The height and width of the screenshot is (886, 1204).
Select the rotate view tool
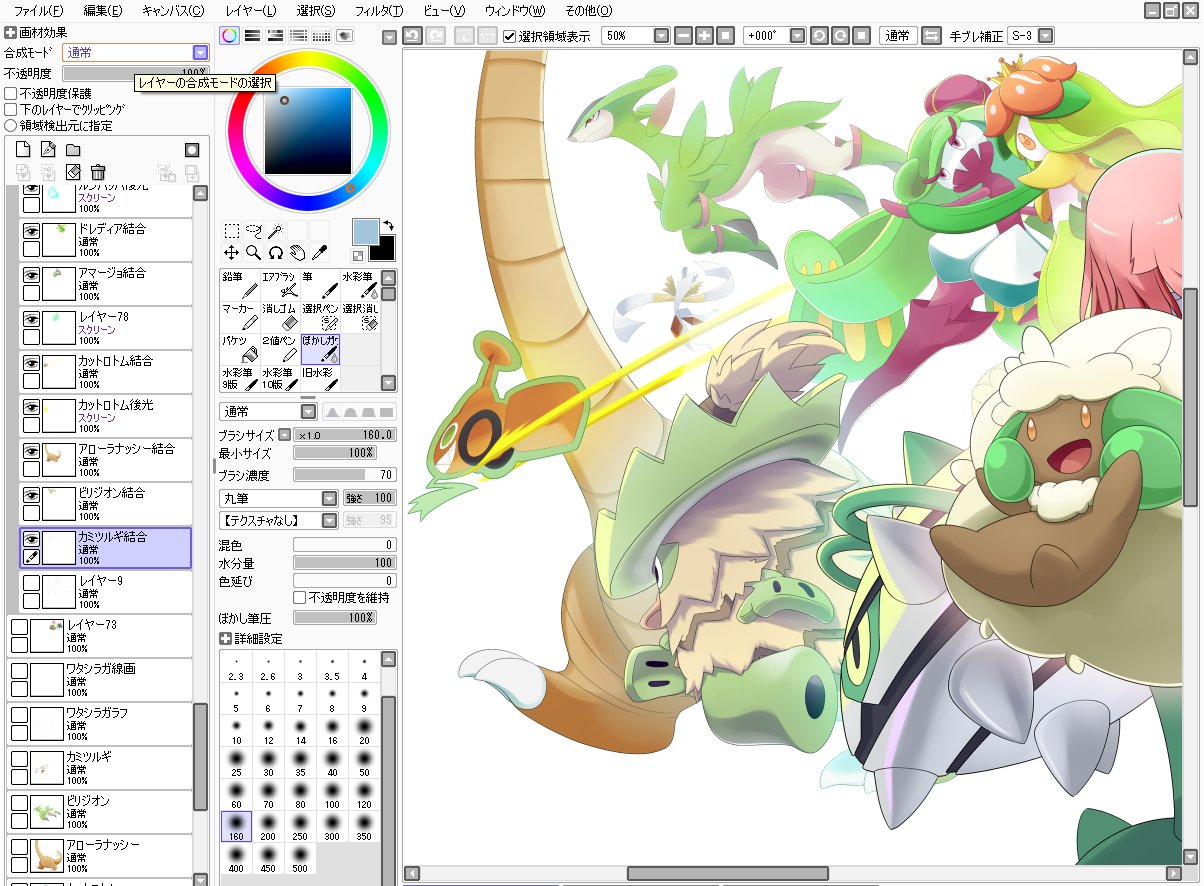pos(276,253)
